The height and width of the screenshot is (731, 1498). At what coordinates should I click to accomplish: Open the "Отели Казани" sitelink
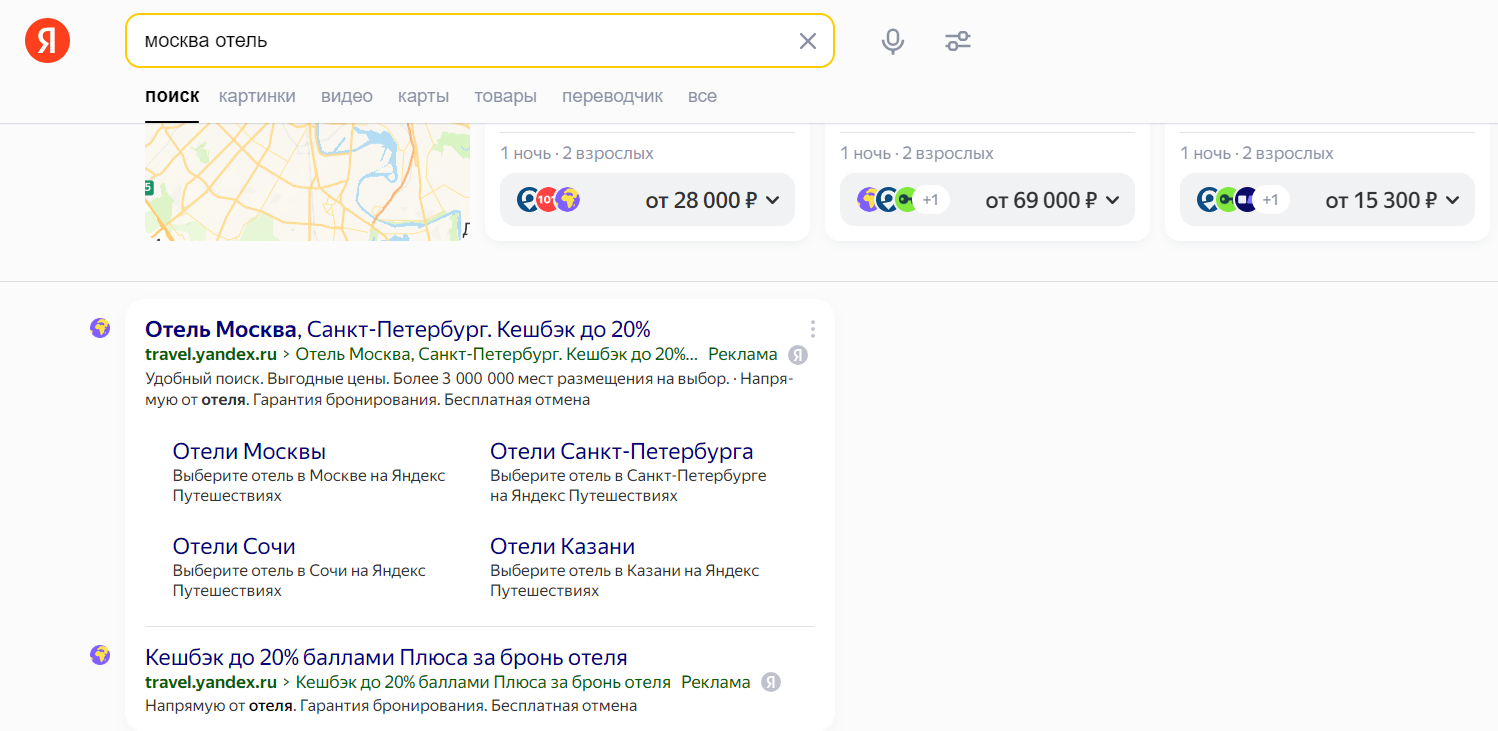click(x=563, y=546)
